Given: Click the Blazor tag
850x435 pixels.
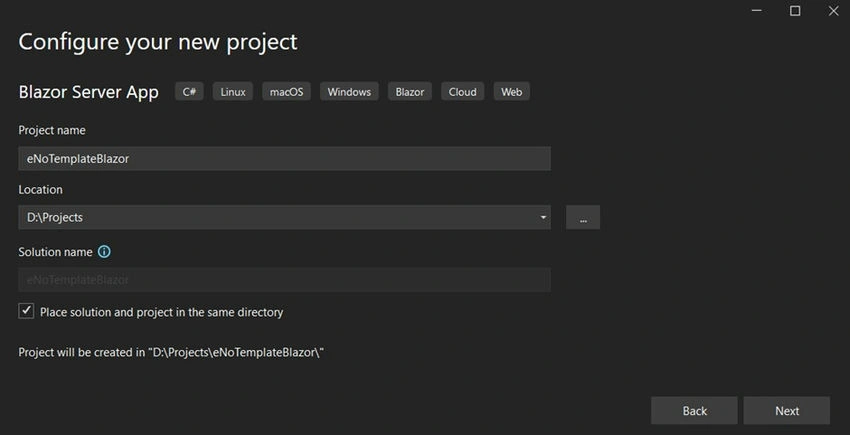Looking at the screenshot, I should point(410,92).
